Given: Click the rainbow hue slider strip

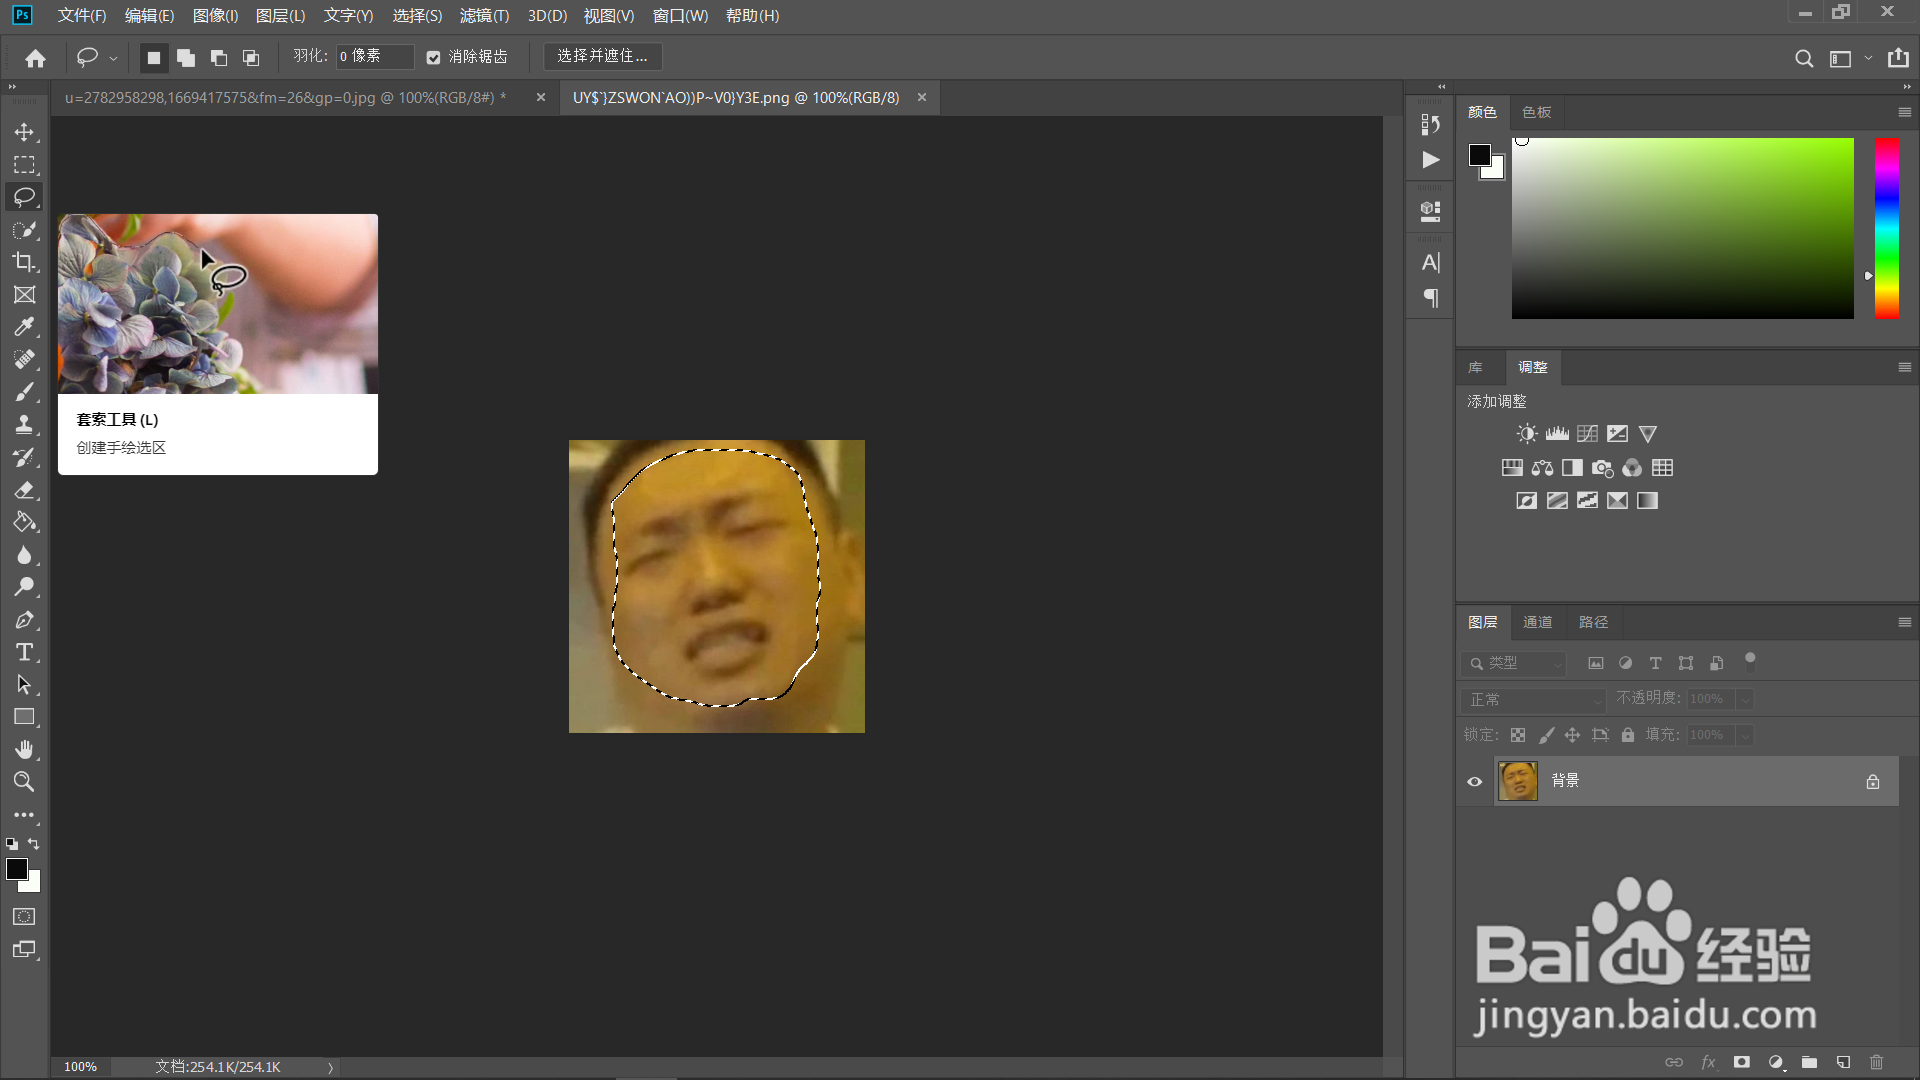Looking at the screenshot, I should point(1886,228).
